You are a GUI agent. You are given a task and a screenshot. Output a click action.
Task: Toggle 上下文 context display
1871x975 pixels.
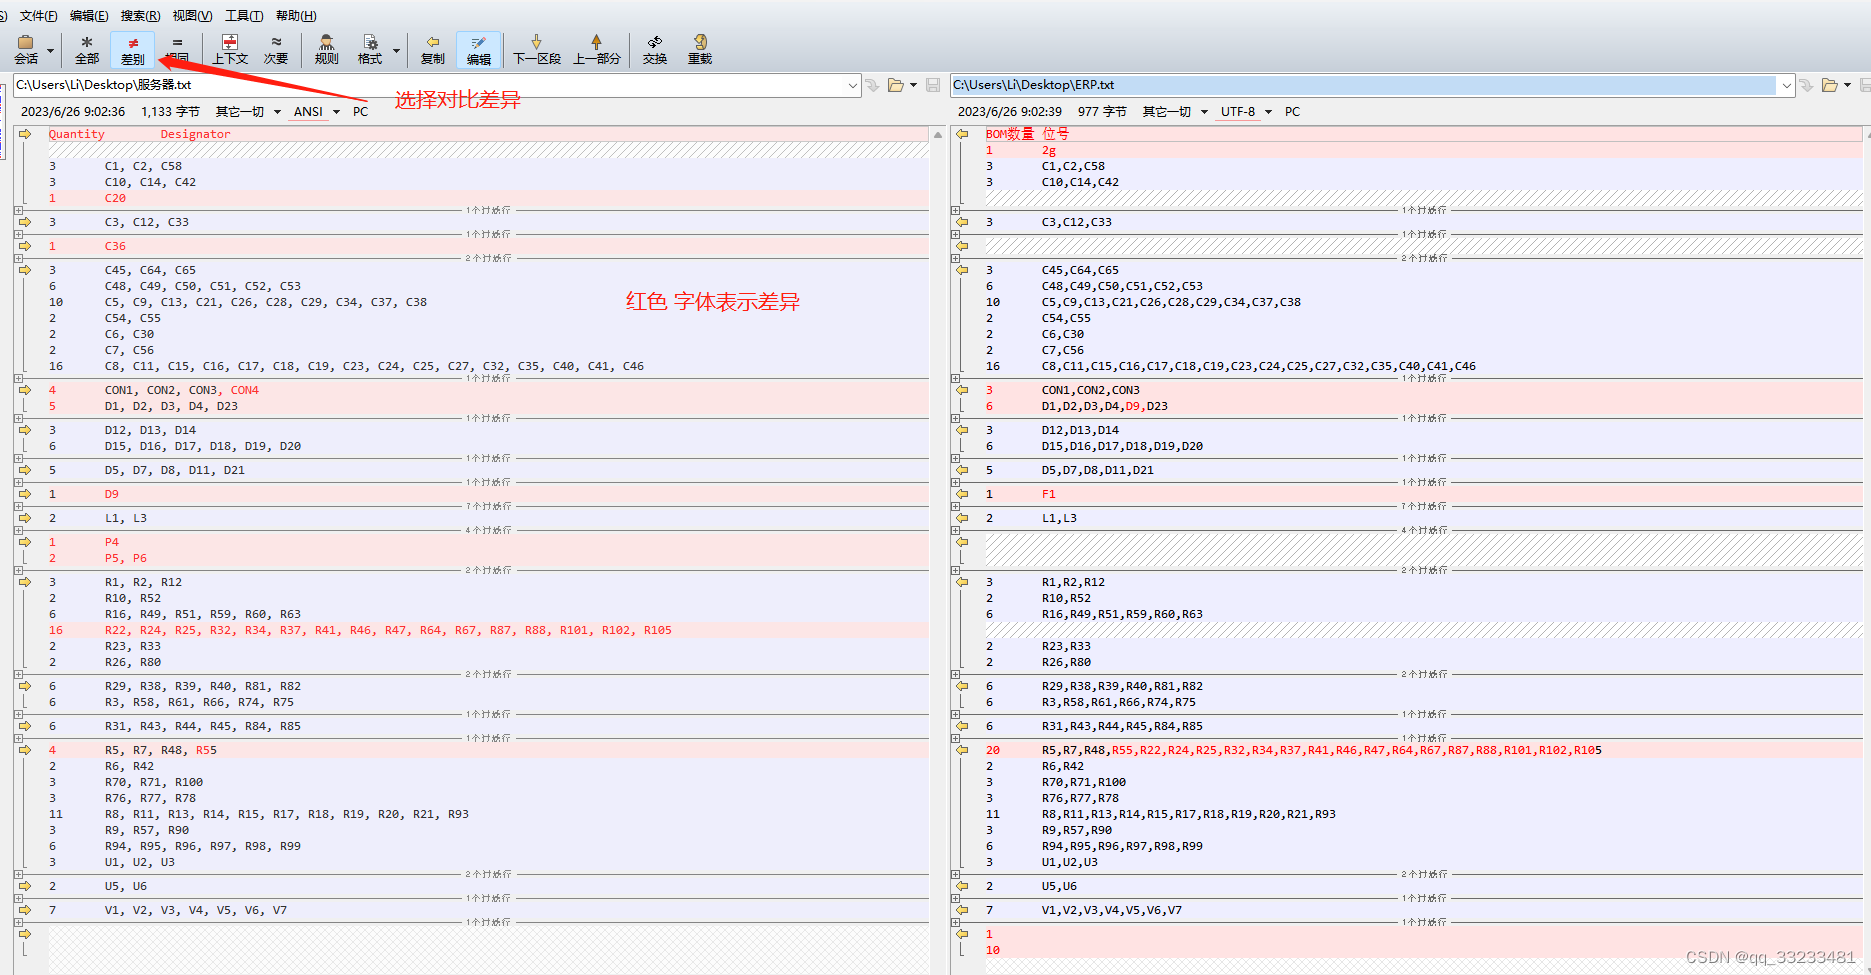tap(230, 49)
